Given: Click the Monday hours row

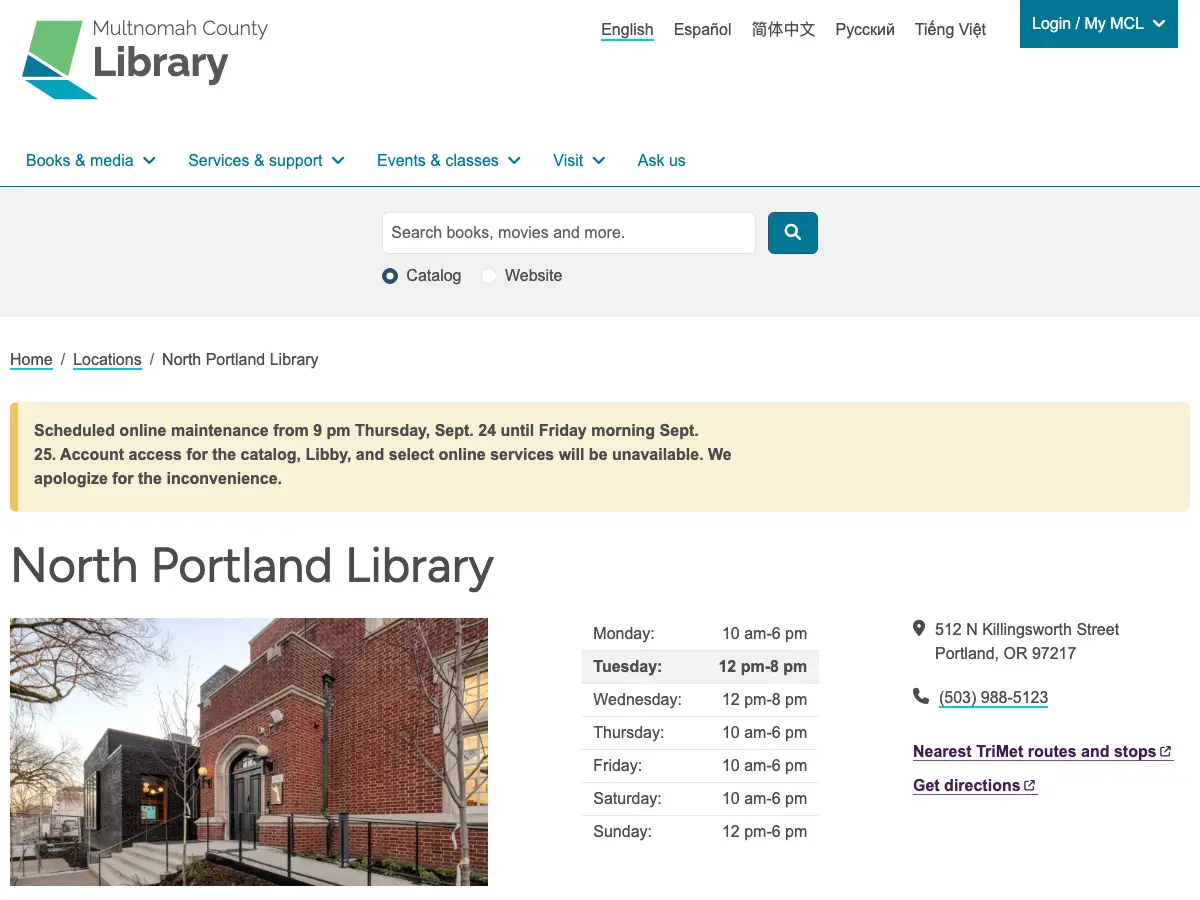Looking at the screenshot, I should (700, 633).
